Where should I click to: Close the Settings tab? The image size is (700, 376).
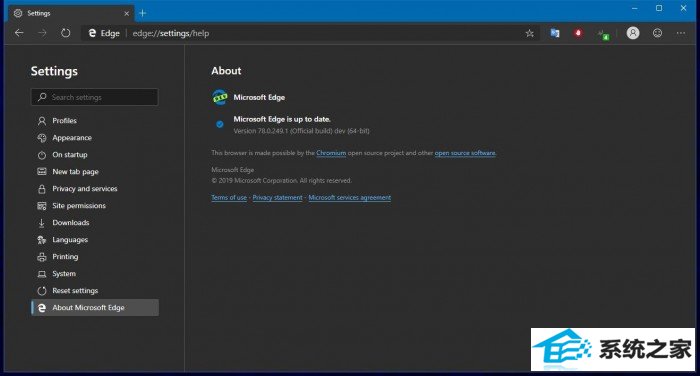click(126, 13)
